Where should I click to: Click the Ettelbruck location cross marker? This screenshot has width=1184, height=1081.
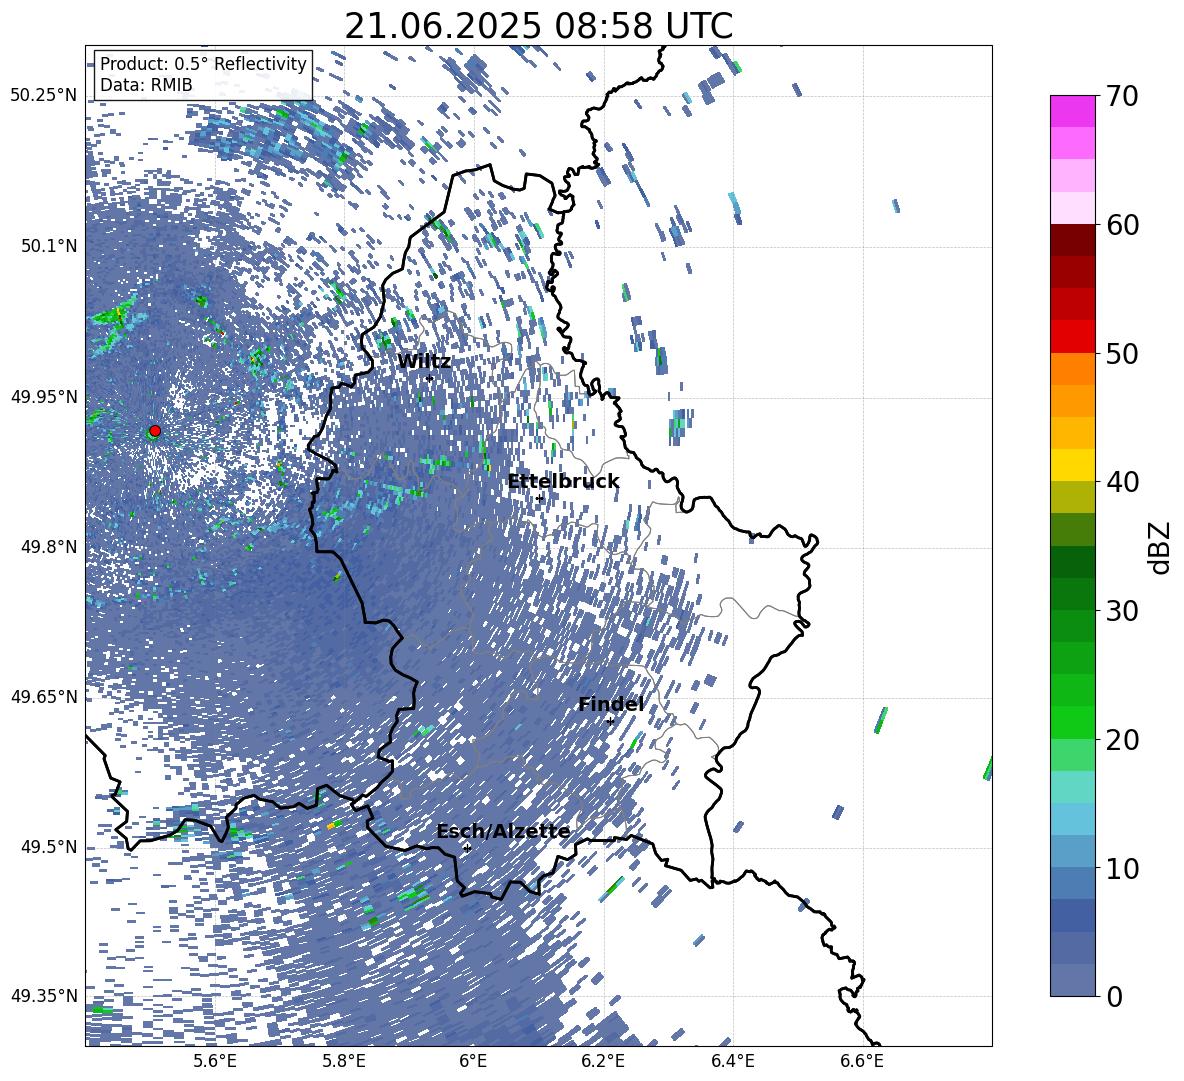click(x=539, y=499)
